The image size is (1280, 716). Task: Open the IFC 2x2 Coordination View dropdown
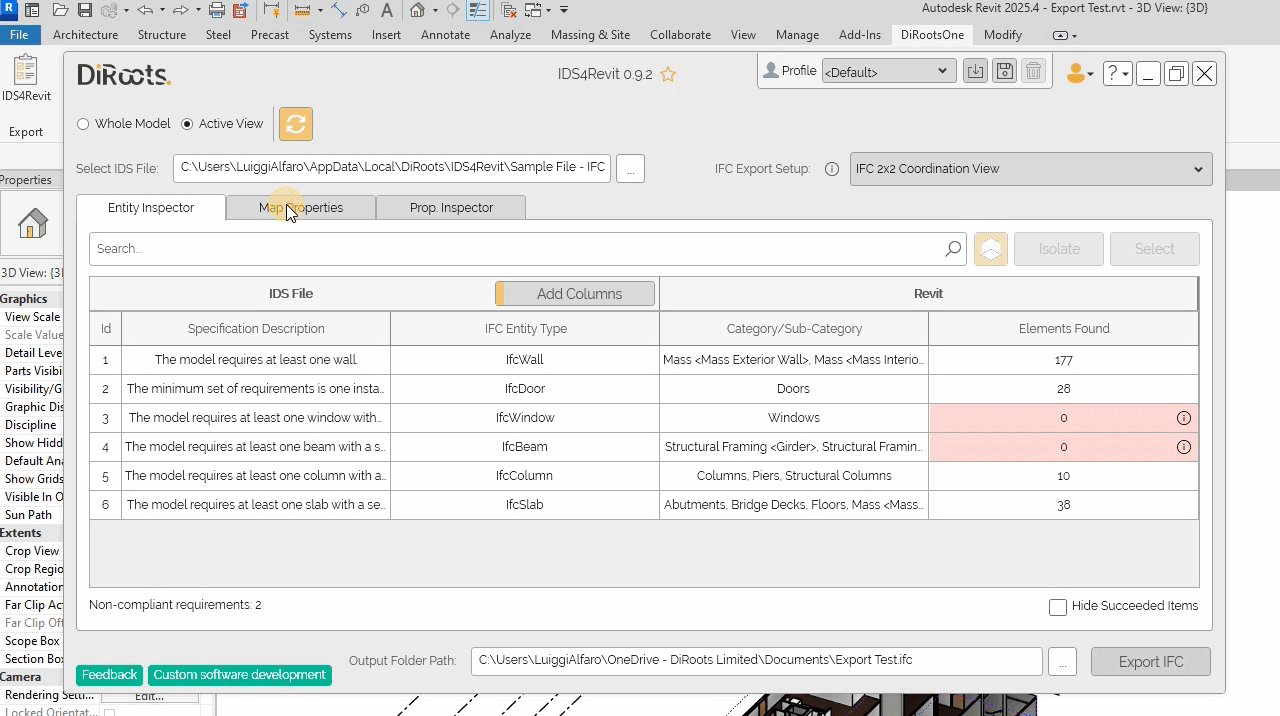[1031, 169]
